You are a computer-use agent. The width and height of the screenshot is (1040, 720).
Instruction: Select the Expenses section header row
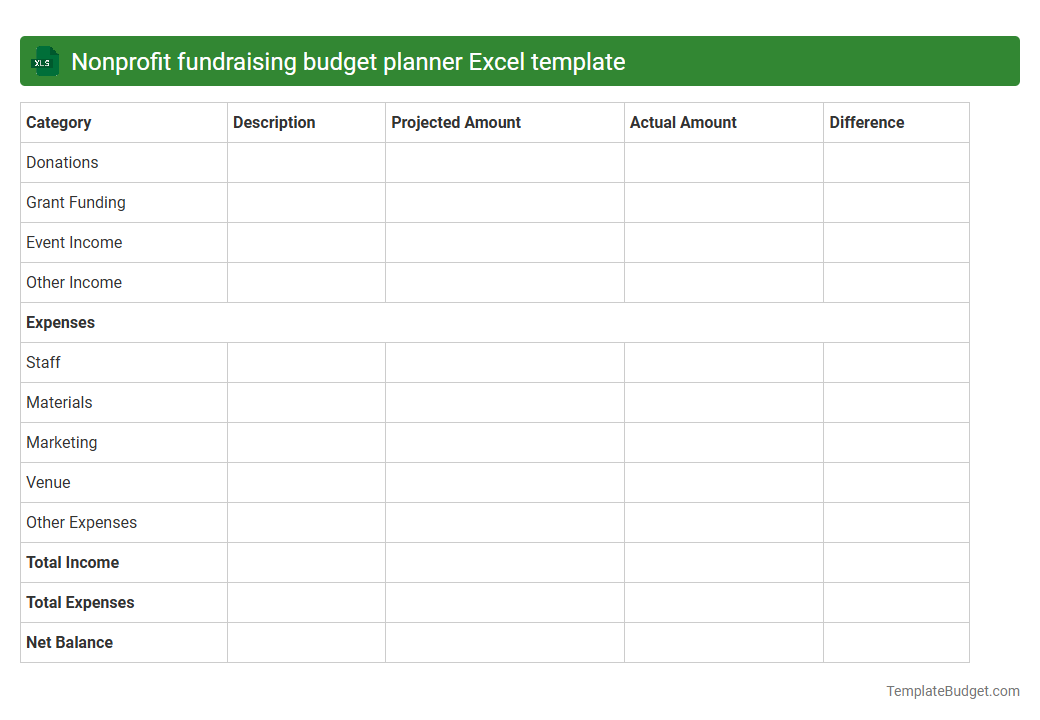click(x=60, y=322)
